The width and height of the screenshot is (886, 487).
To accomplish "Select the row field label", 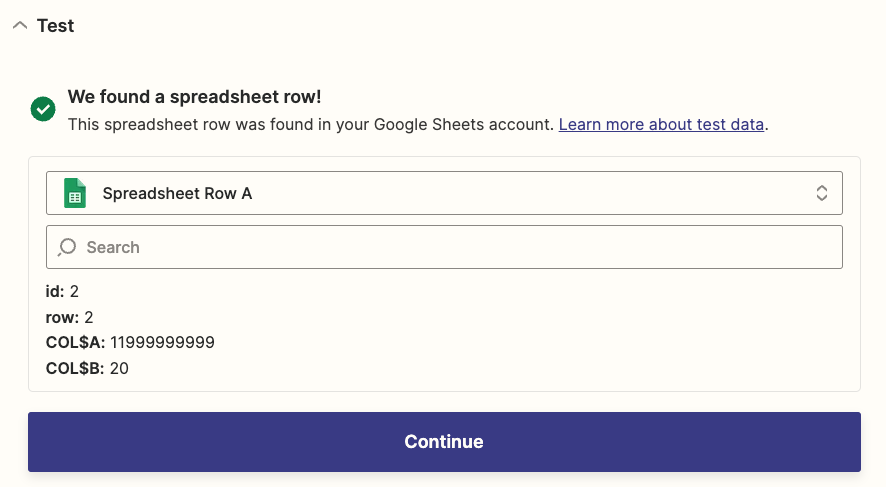I will coord(62,317).
